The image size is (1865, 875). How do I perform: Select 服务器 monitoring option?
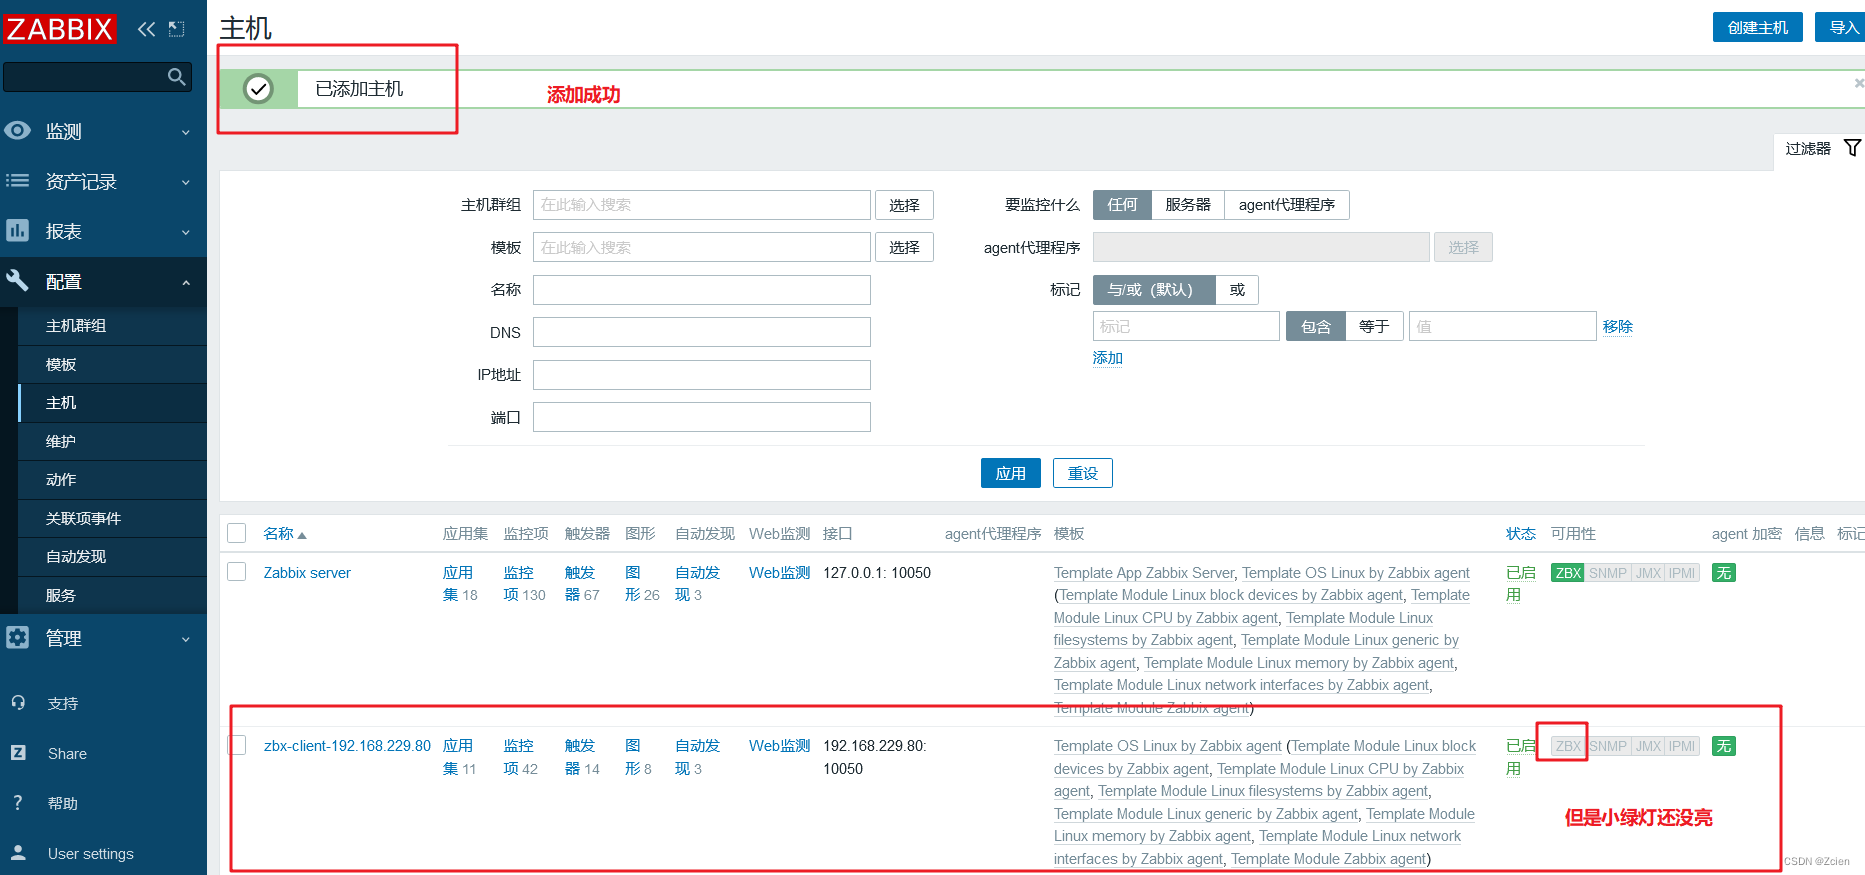1188,205
